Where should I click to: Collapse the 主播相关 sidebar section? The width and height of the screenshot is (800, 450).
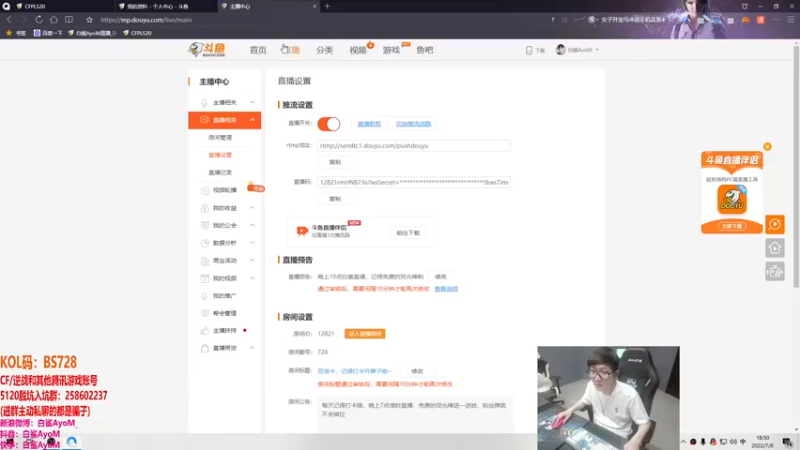point(252,103)
